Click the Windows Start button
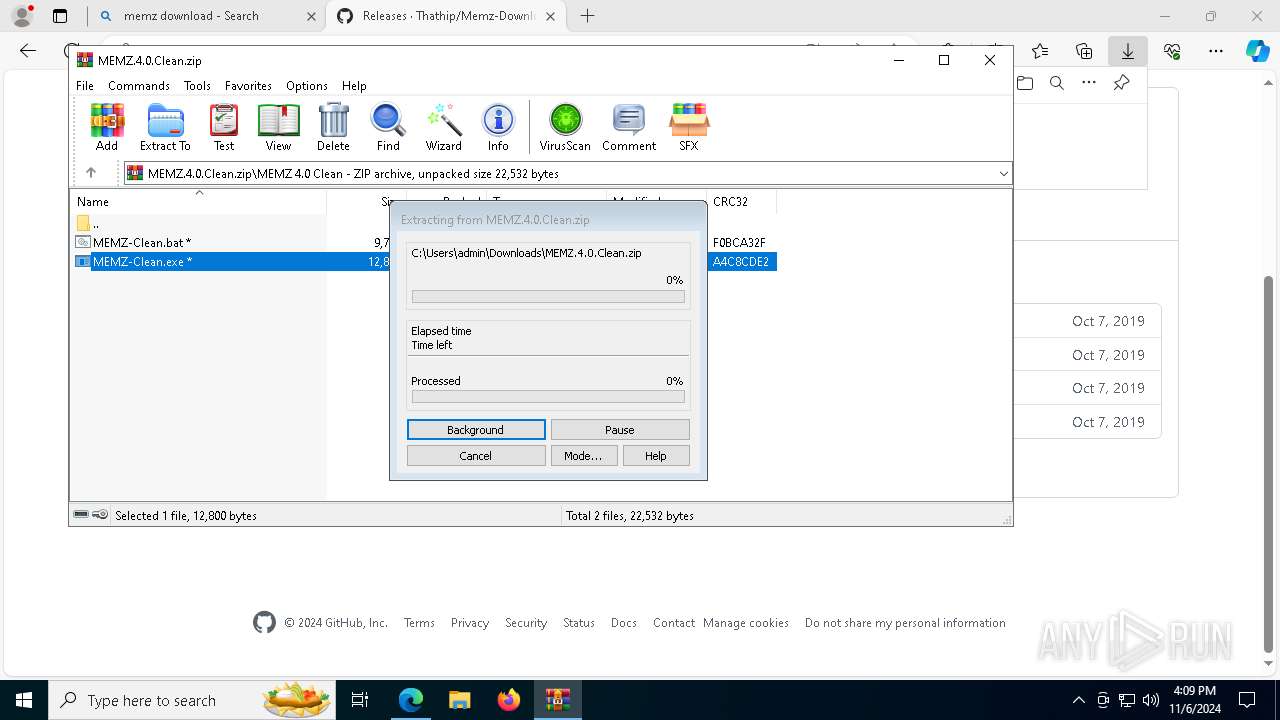The width and height of the screenshot is (1280, 720). 23,700
